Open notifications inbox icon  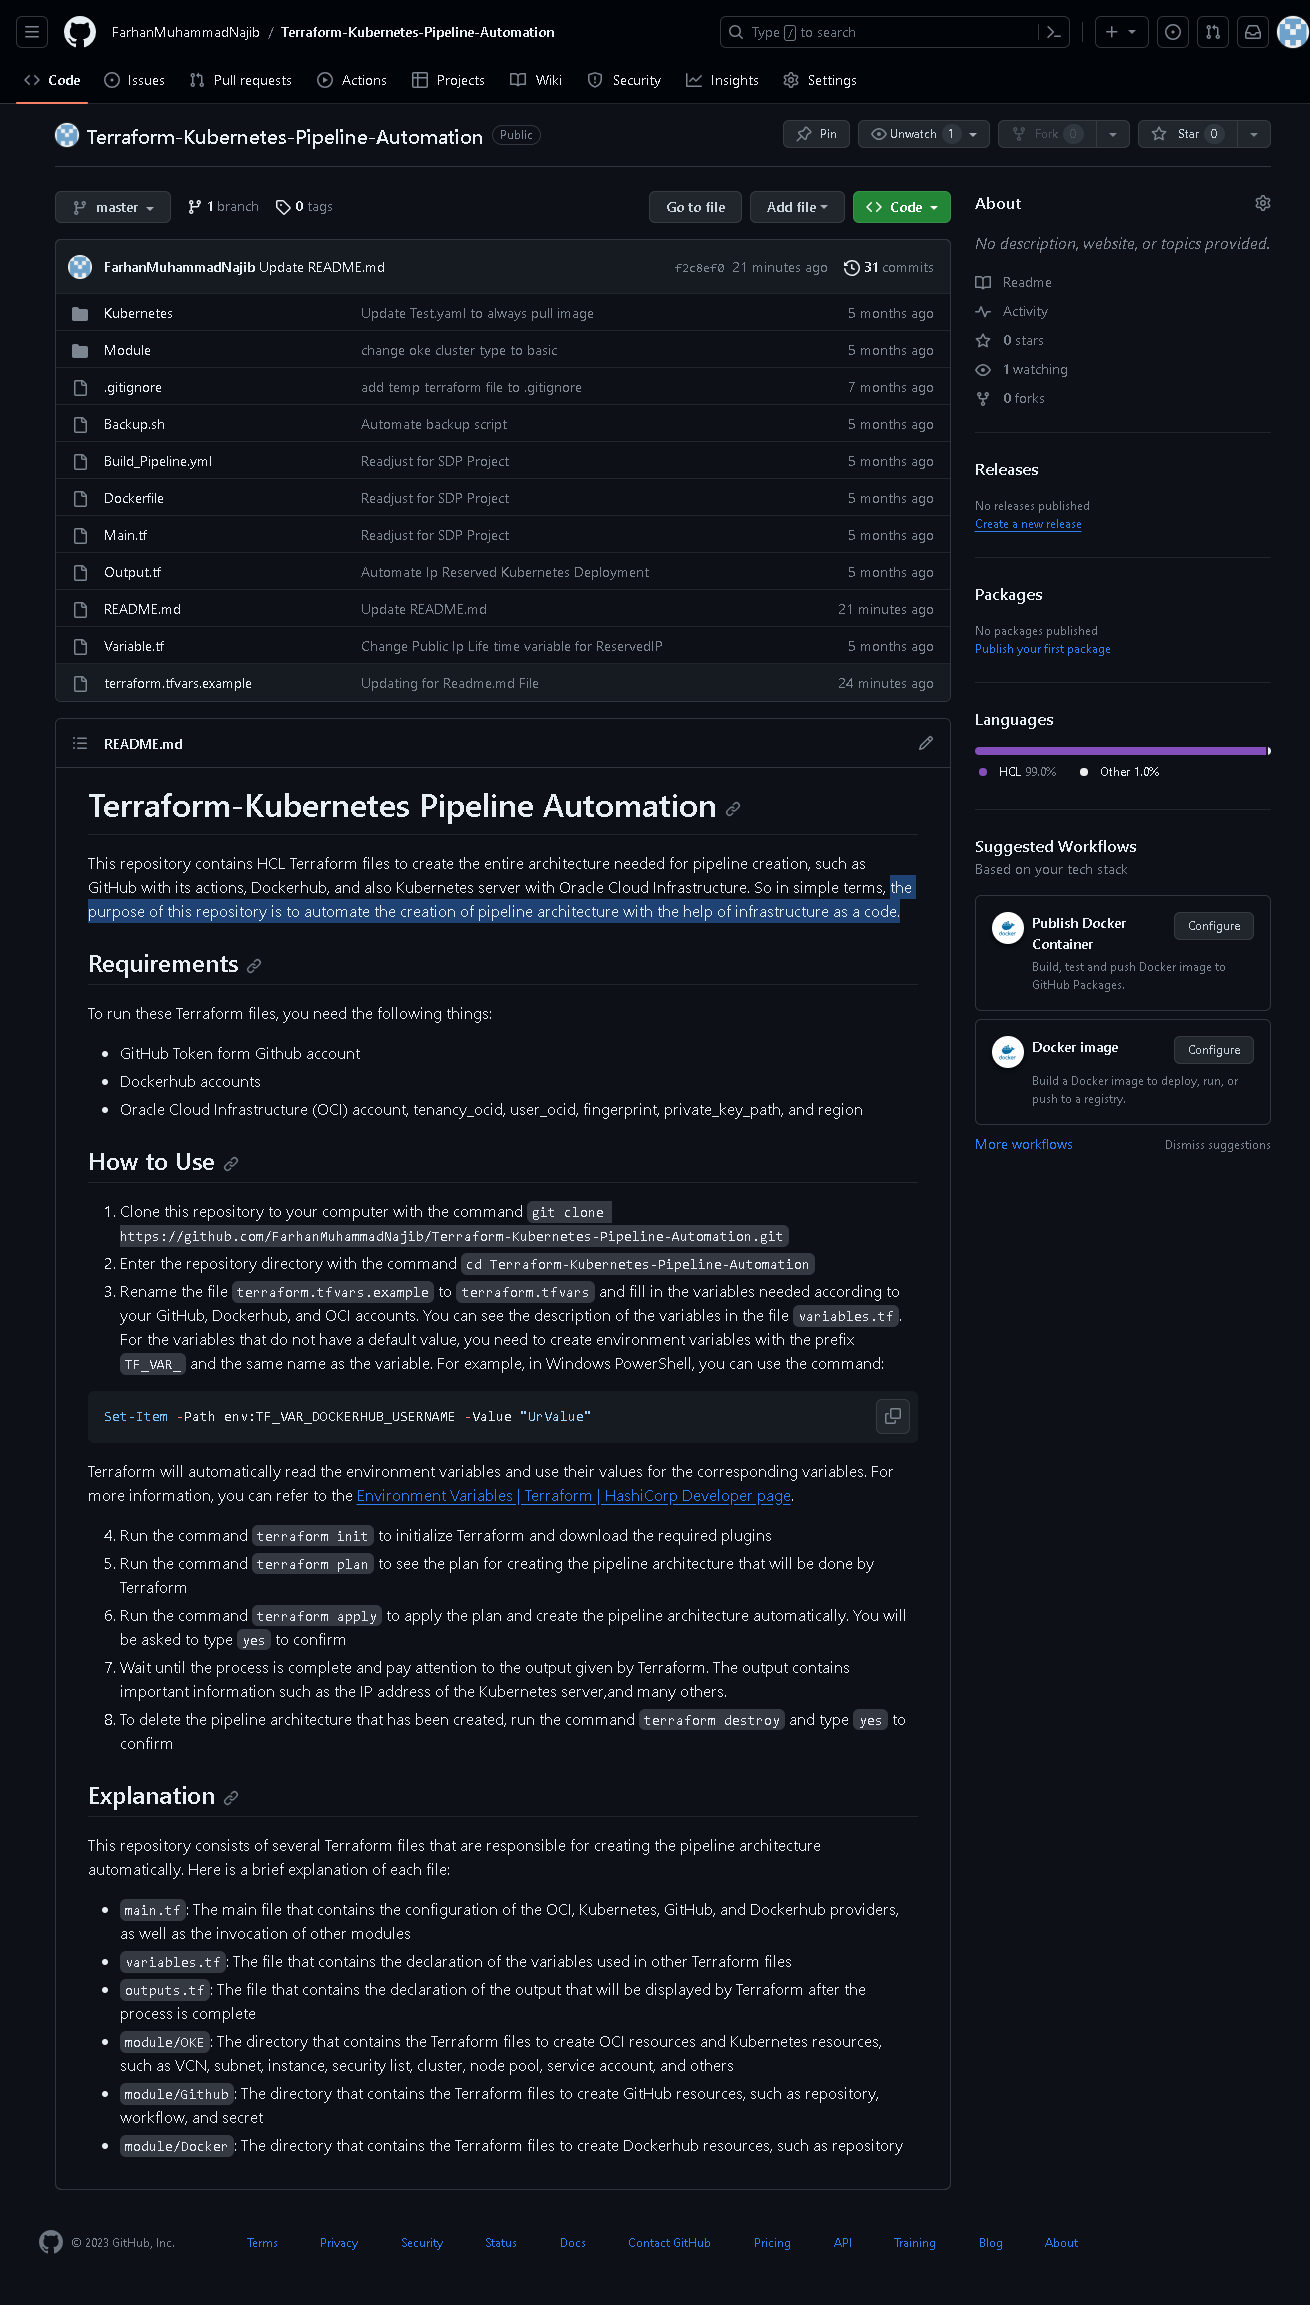coord(1252,32)
